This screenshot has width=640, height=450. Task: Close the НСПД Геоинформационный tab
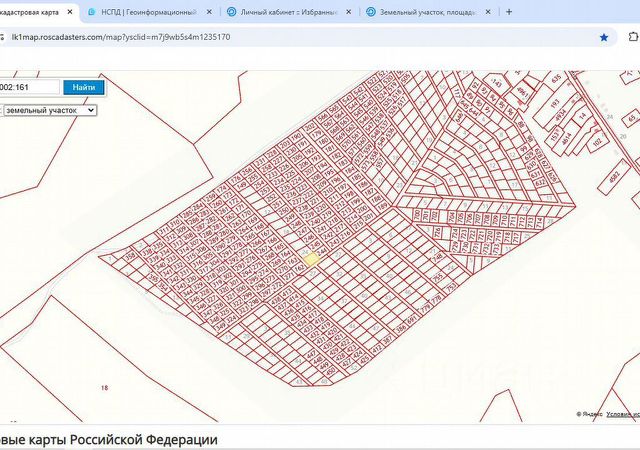210,12
